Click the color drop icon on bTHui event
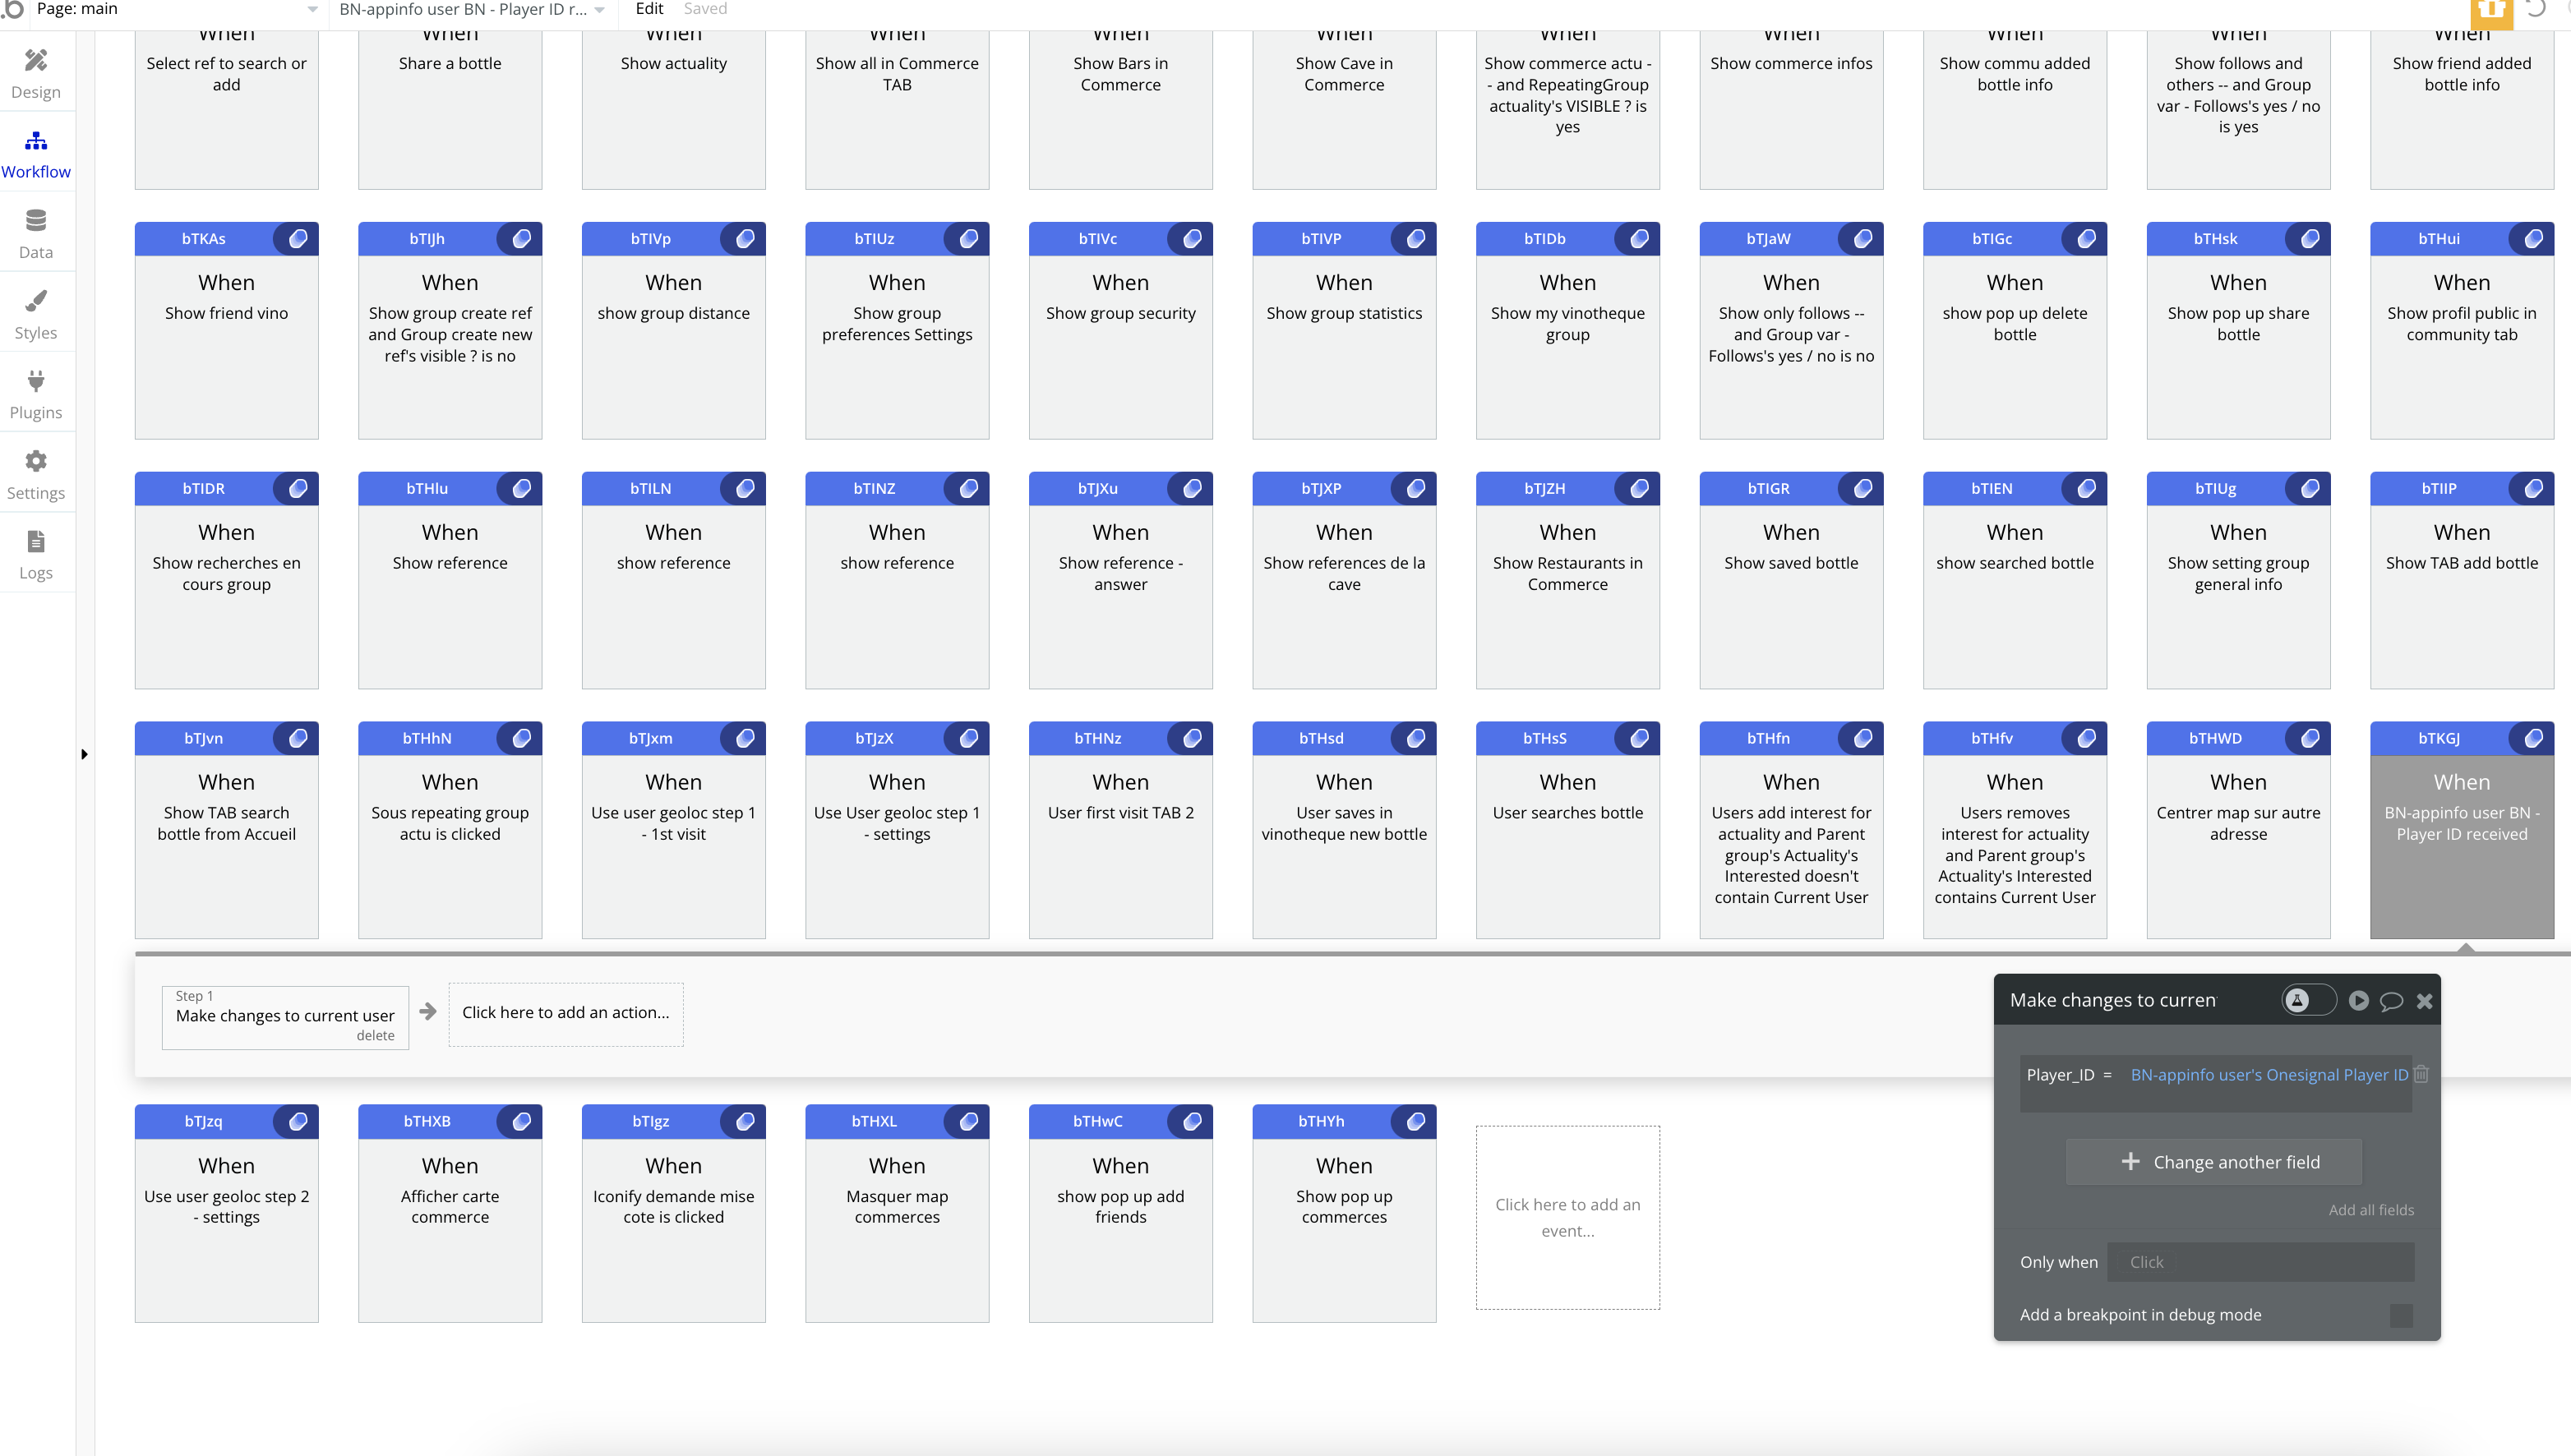The height and width of the screenshot is (1456, 2571). 2533,238
